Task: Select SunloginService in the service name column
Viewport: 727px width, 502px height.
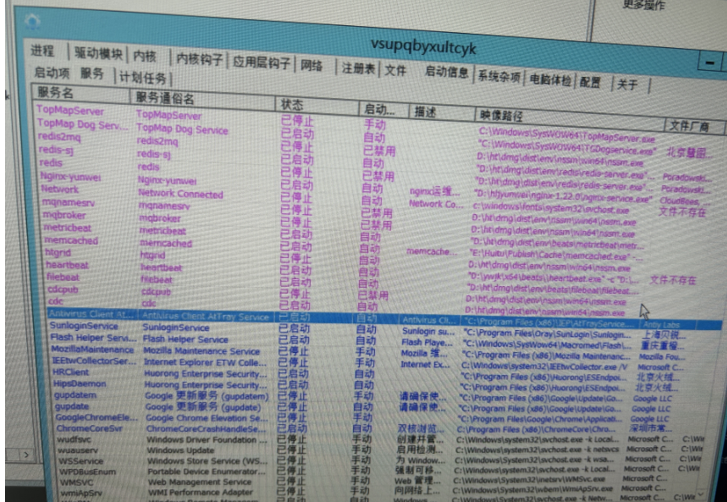Action: click(x=84, y=326)
